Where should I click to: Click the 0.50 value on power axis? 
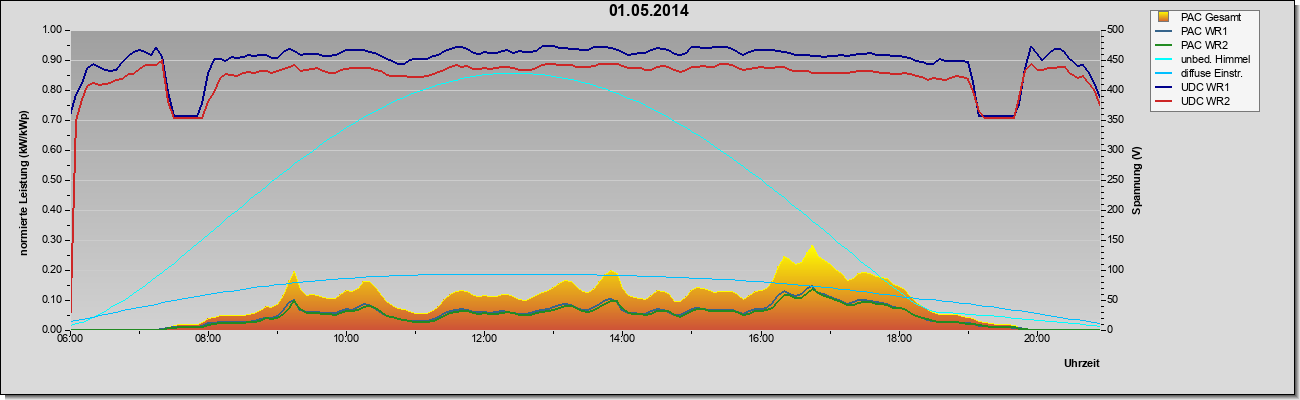pos(53,180)
